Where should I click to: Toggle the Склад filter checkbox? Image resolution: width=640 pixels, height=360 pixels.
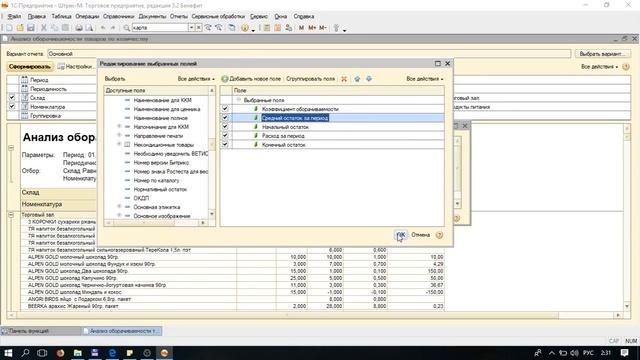12,98
